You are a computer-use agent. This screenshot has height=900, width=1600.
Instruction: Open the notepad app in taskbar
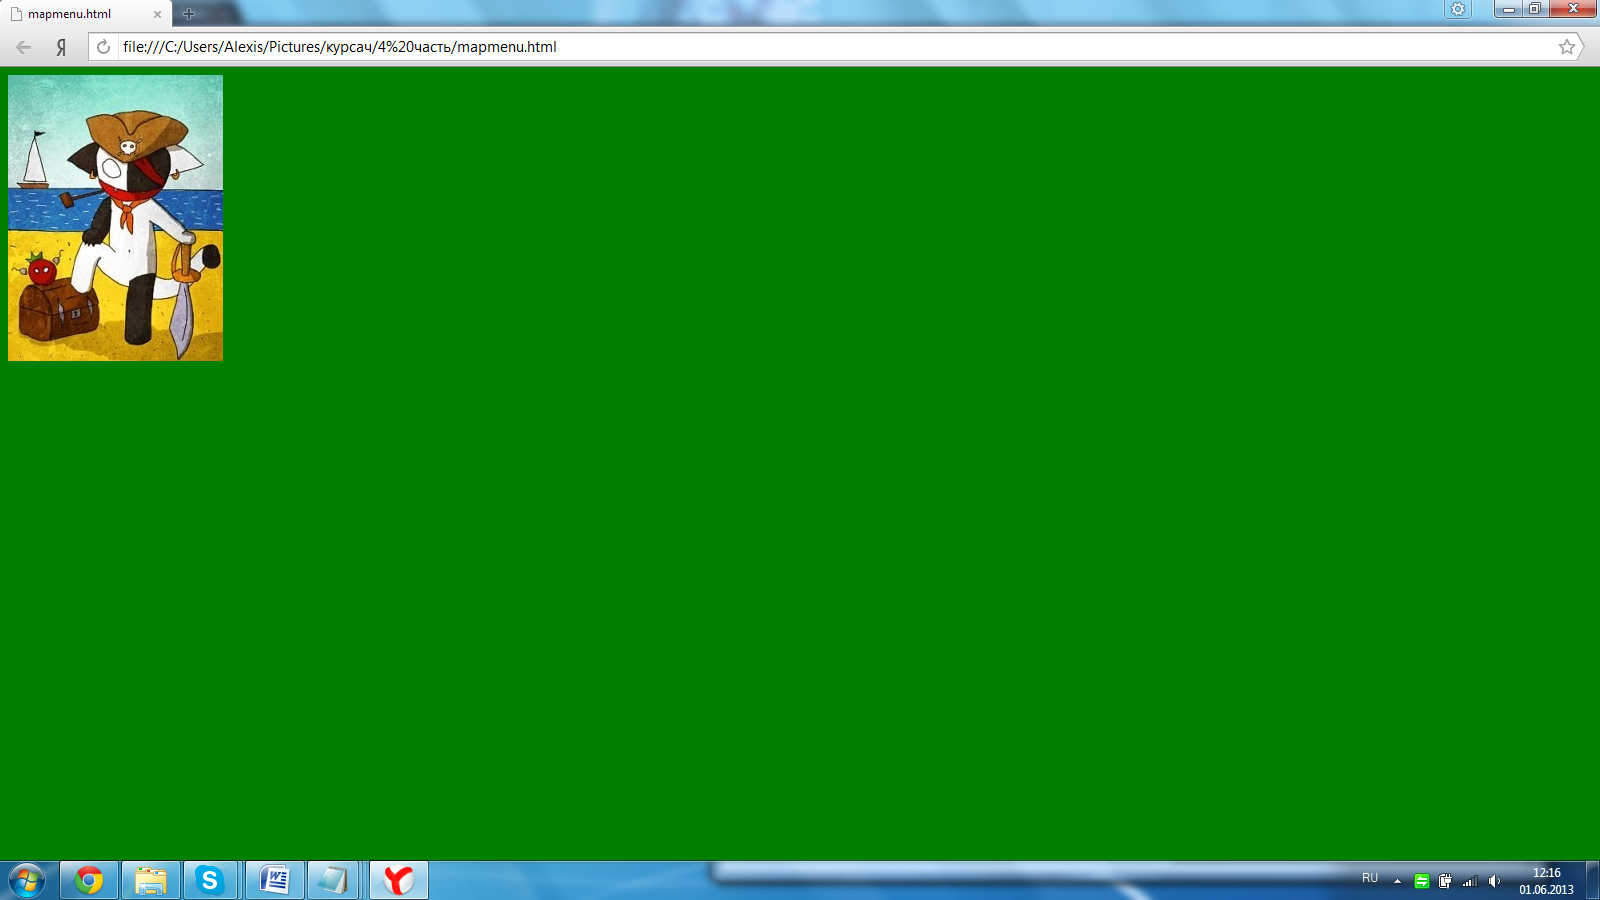point(333,880)
